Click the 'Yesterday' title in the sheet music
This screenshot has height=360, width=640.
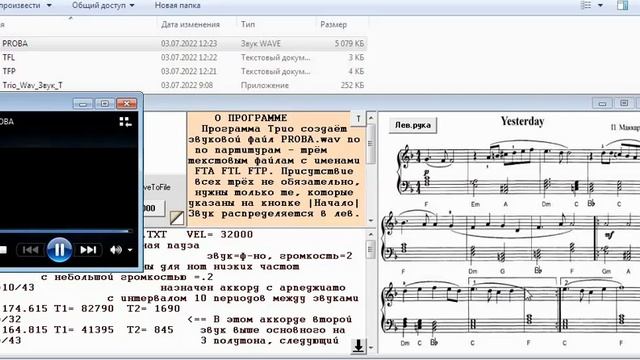(522, 121)
